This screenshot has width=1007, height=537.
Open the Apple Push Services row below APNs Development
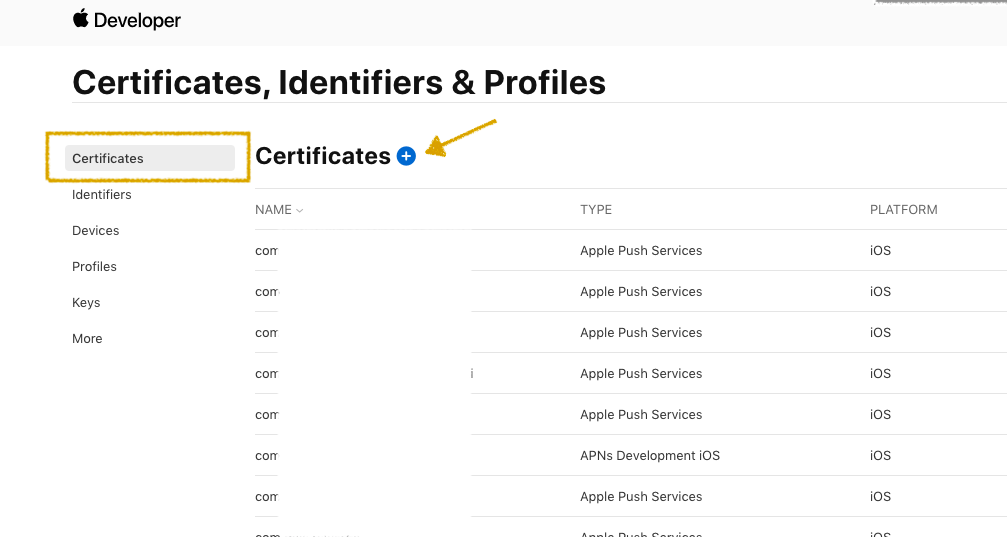coord(631,497)
